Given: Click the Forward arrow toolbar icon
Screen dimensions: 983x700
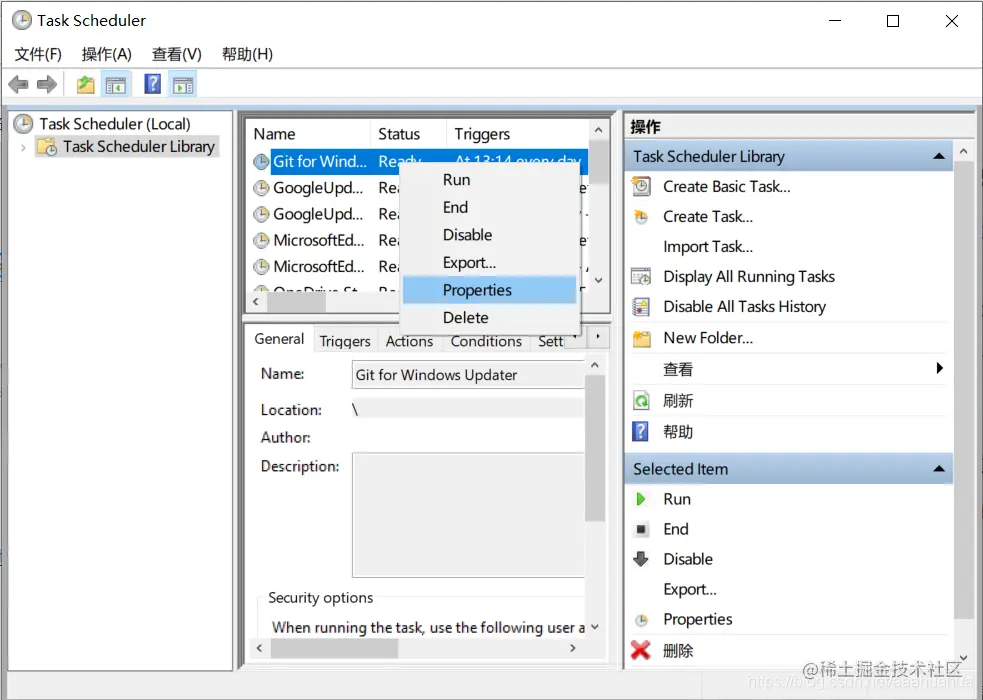Looking at the screenshot, I should point(47,84).
